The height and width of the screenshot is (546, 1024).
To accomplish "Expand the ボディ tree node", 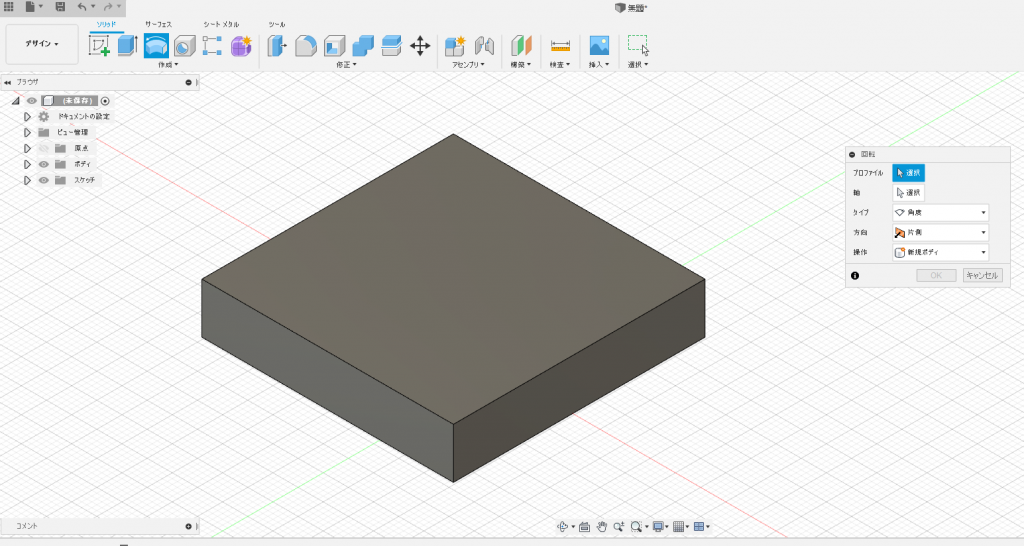I will (x=27, y=164).
